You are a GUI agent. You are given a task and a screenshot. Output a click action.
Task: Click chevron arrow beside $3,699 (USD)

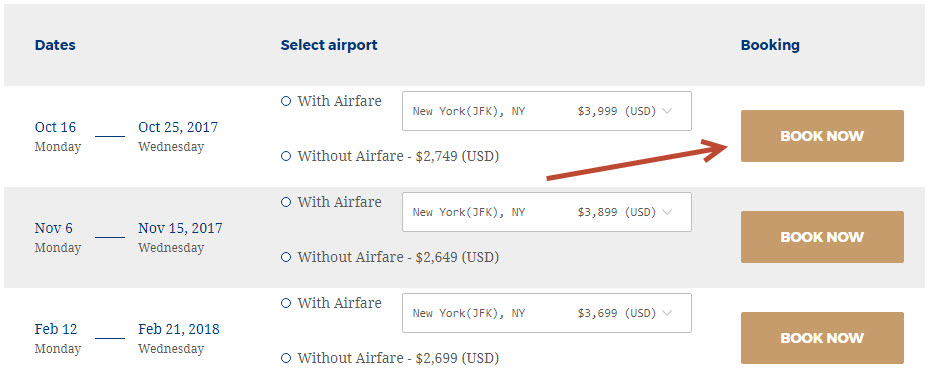667,313
